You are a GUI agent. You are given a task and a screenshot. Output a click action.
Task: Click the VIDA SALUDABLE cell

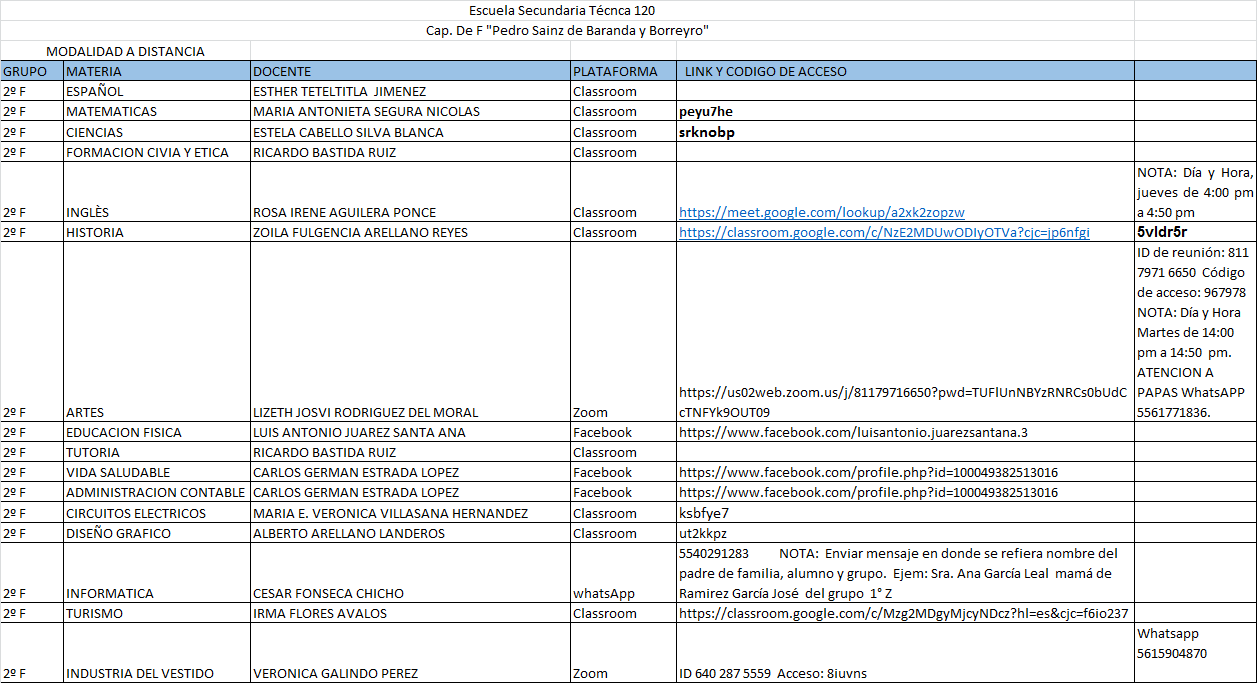[157, 472]
